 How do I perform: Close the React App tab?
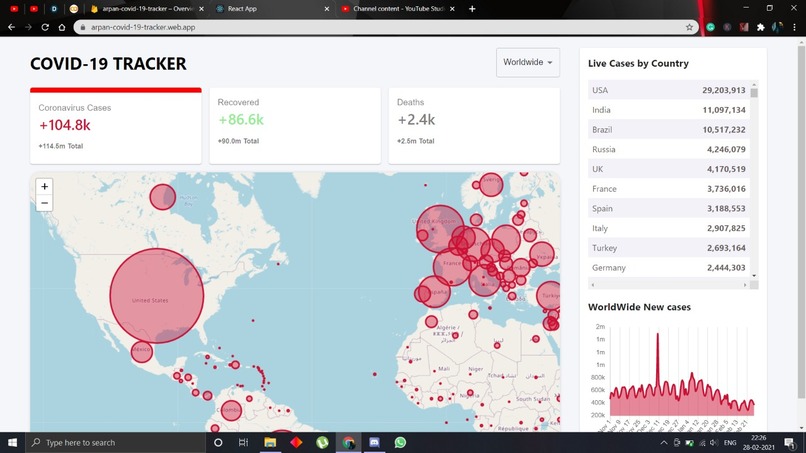[x=326, y=9]
